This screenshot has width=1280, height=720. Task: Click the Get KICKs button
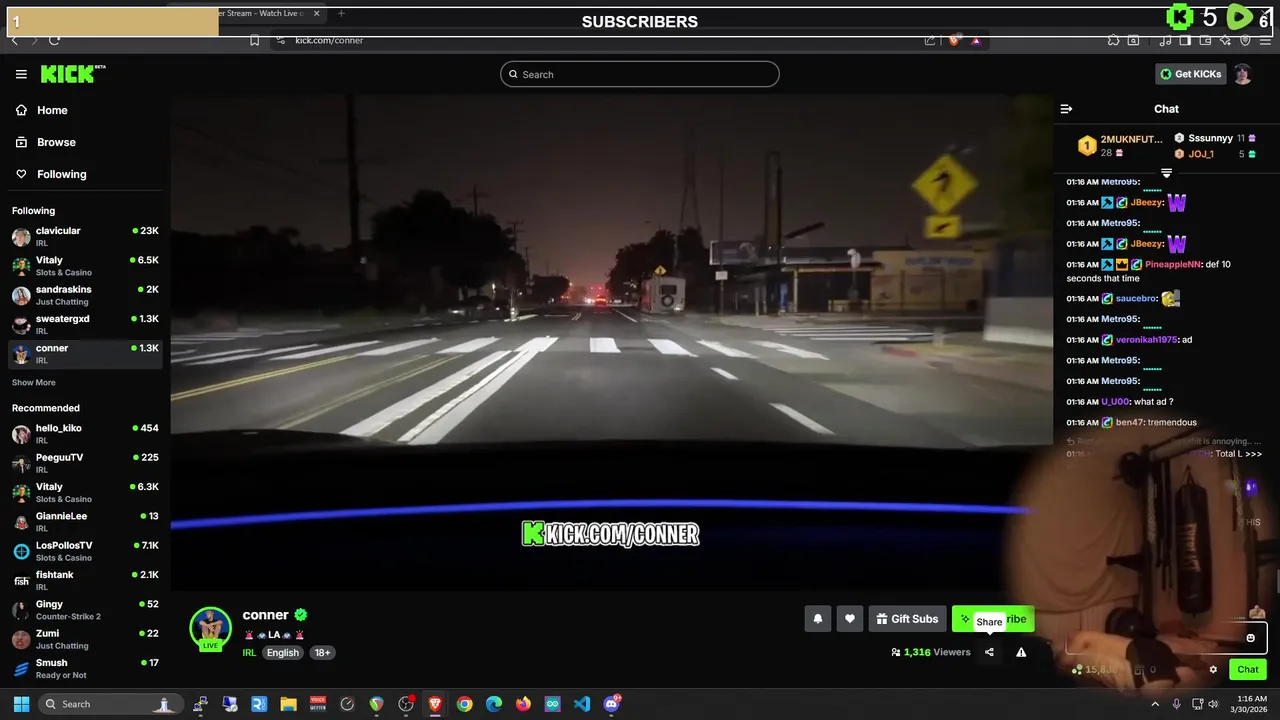point(1190,74)
